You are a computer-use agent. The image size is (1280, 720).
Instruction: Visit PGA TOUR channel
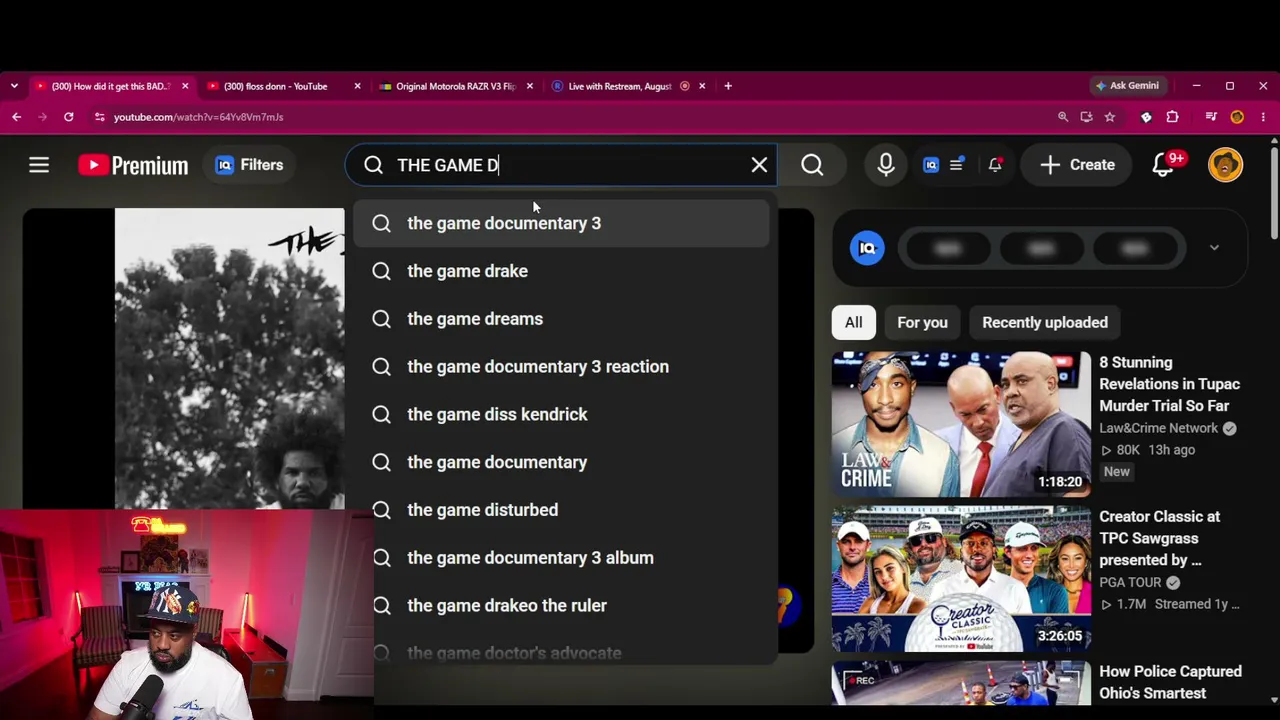point(1130,582)
